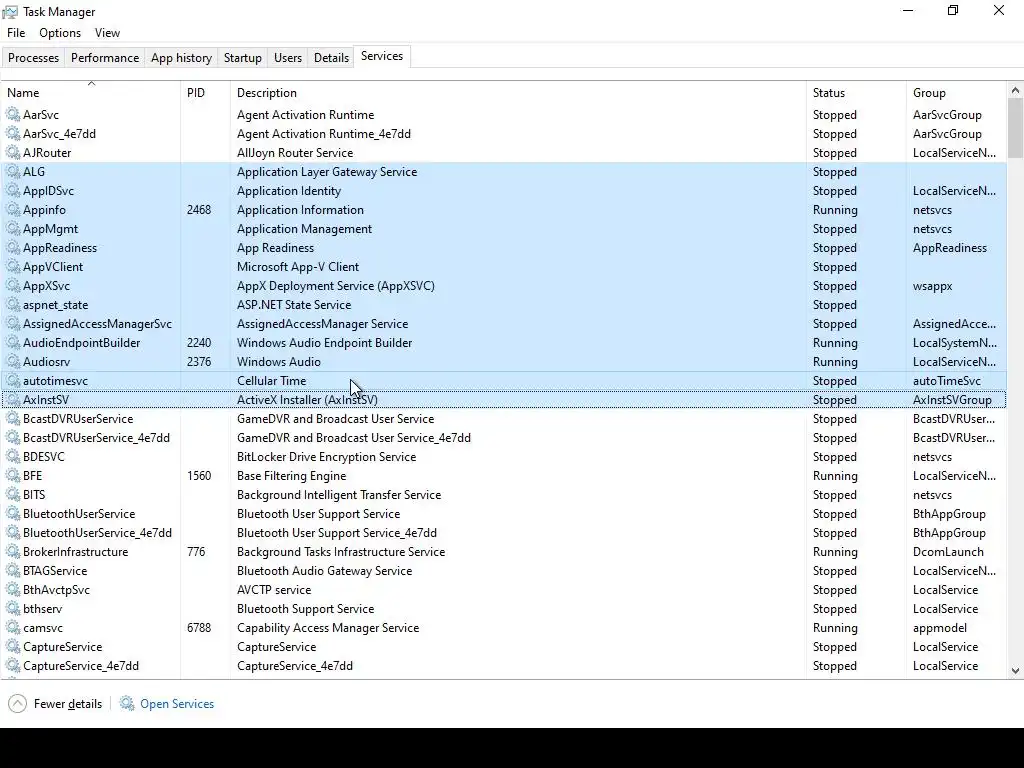Click the service icon next to ALG
This screenshot has width=1024, height=768.
click(13, 171)
